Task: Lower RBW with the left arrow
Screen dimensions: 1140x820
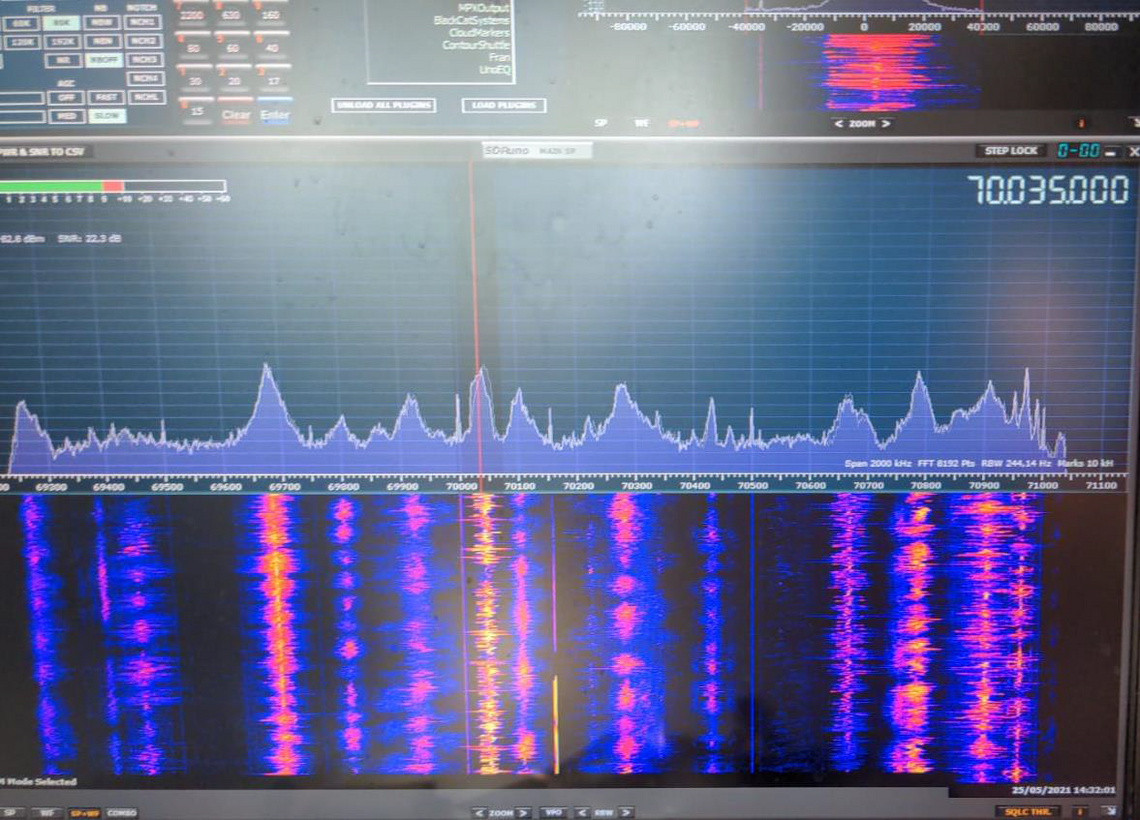Action: [x=582, y=813]
